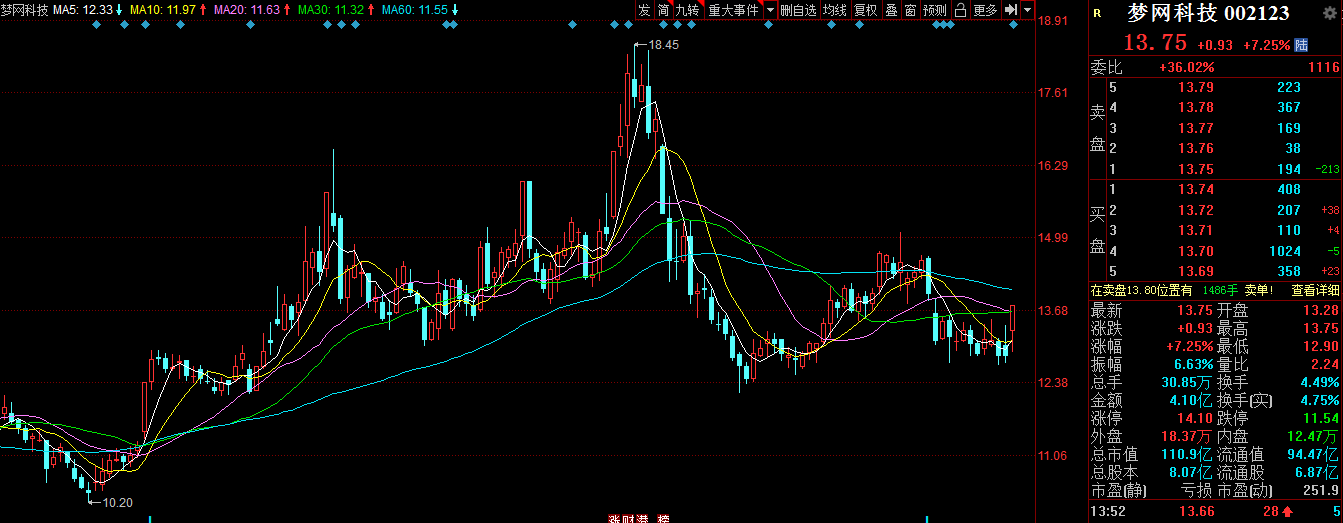1343x523 pixels.
Task: Click the 叠 overlay icon
Action: click(891, 10)
